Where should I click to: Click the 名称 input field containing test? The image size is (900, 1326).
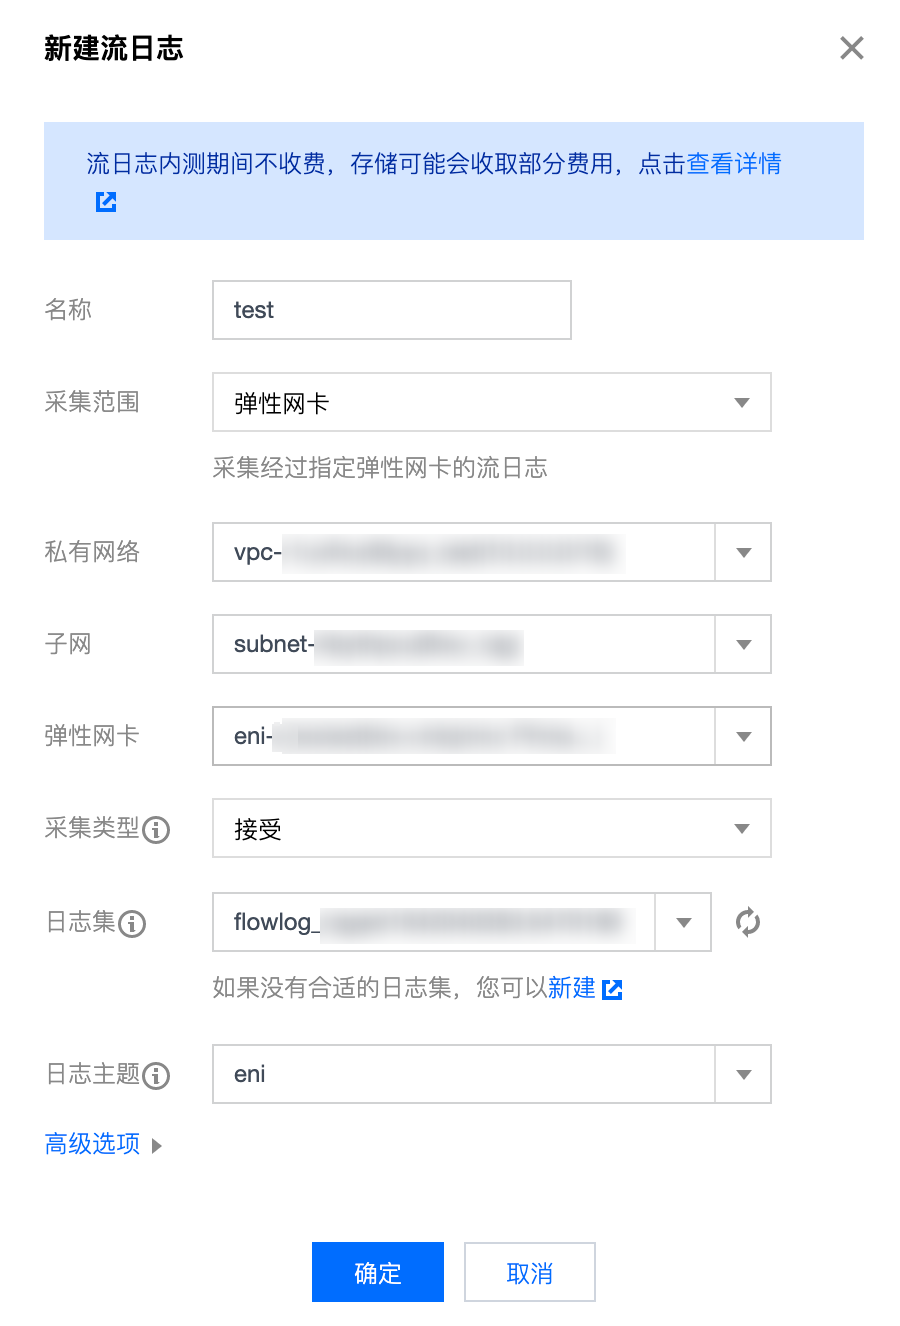(x=392, y=310)
